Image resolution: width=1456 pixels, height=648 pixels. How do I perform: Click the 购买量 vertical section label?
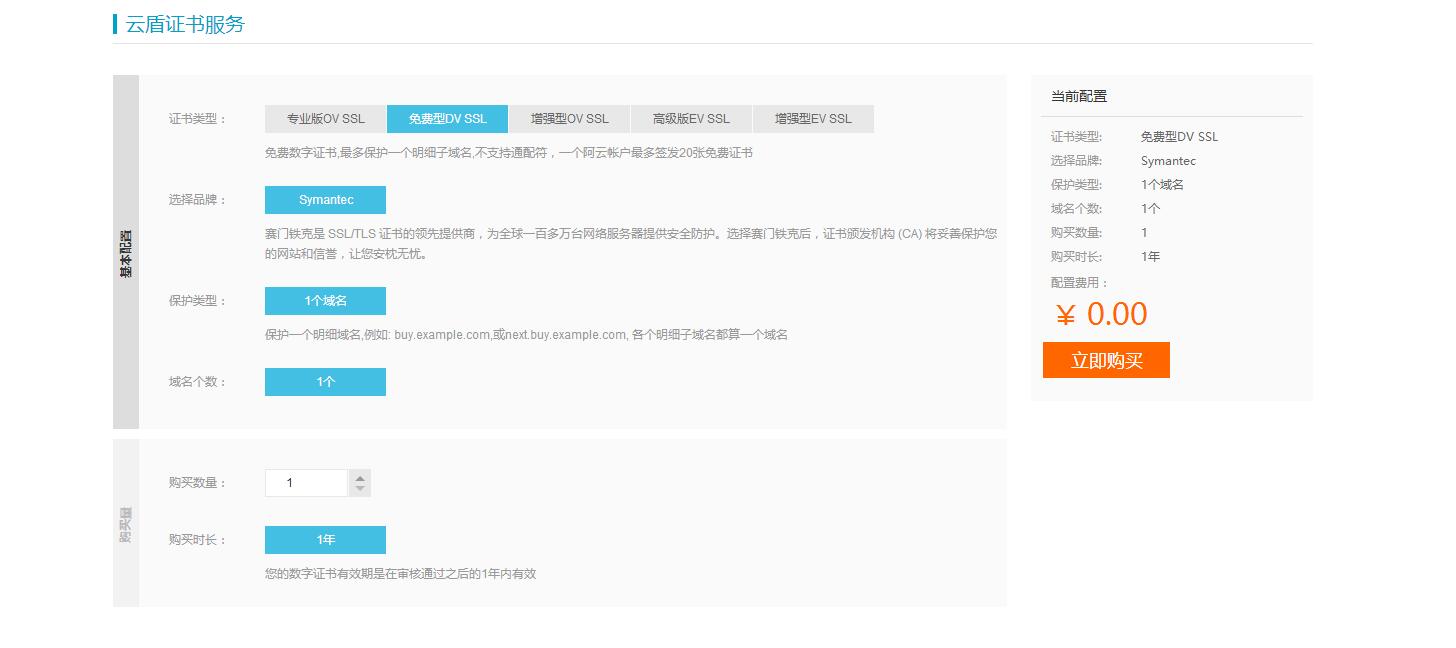point(126,523)
